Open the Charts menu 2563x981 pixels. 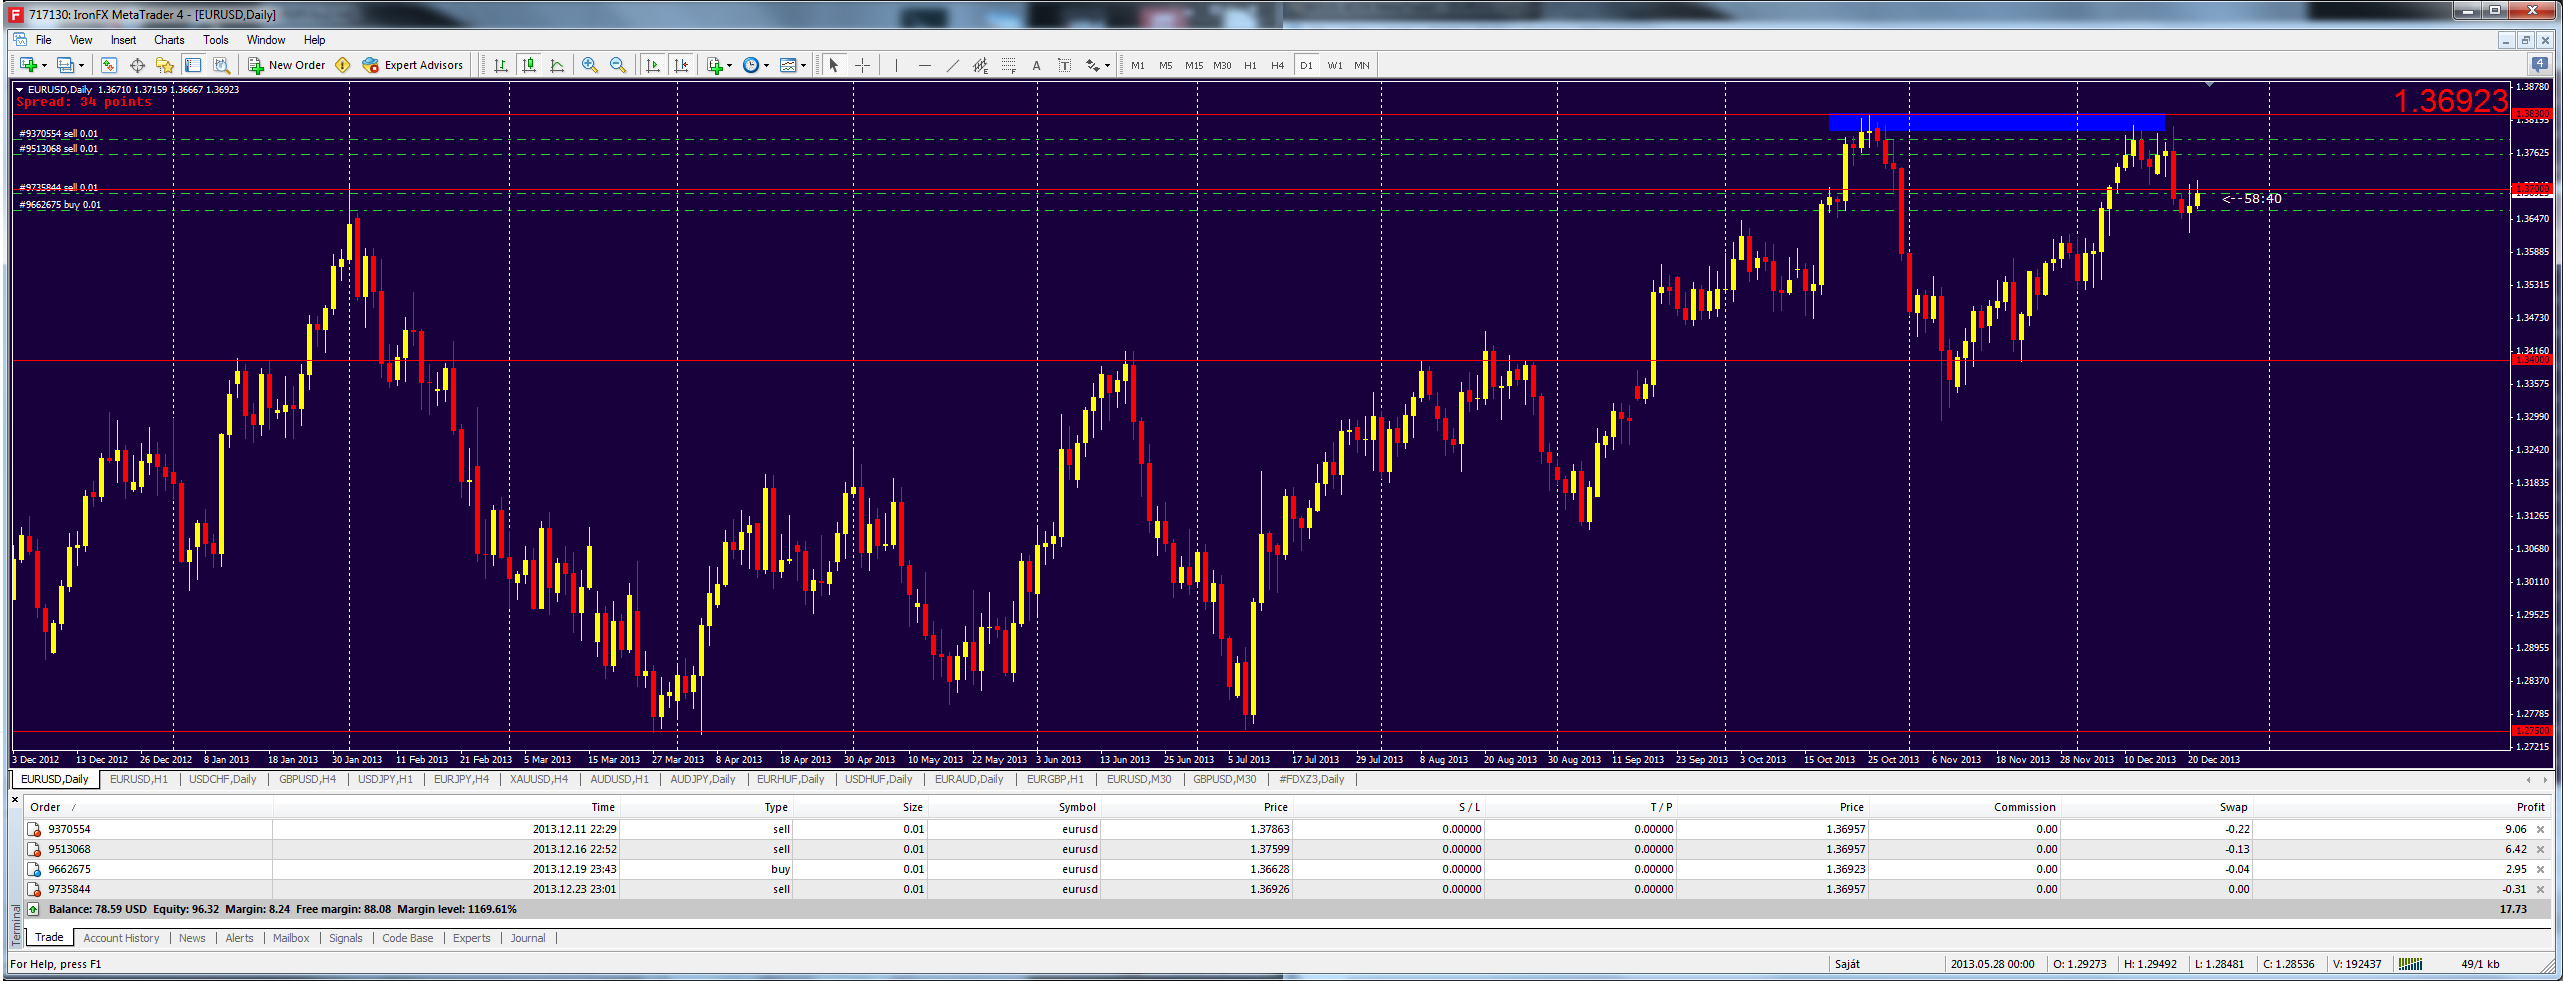(169, 40)
